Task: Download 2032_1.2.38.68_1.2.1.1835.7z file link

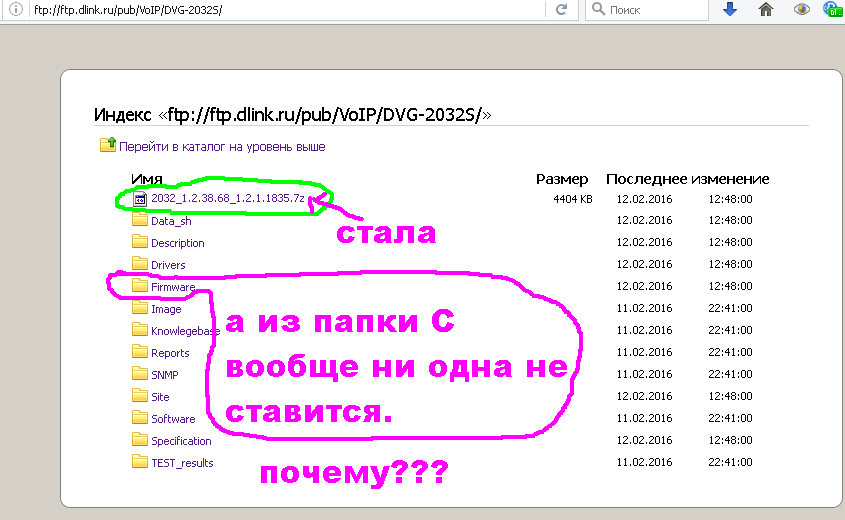Action: [227, 198]
